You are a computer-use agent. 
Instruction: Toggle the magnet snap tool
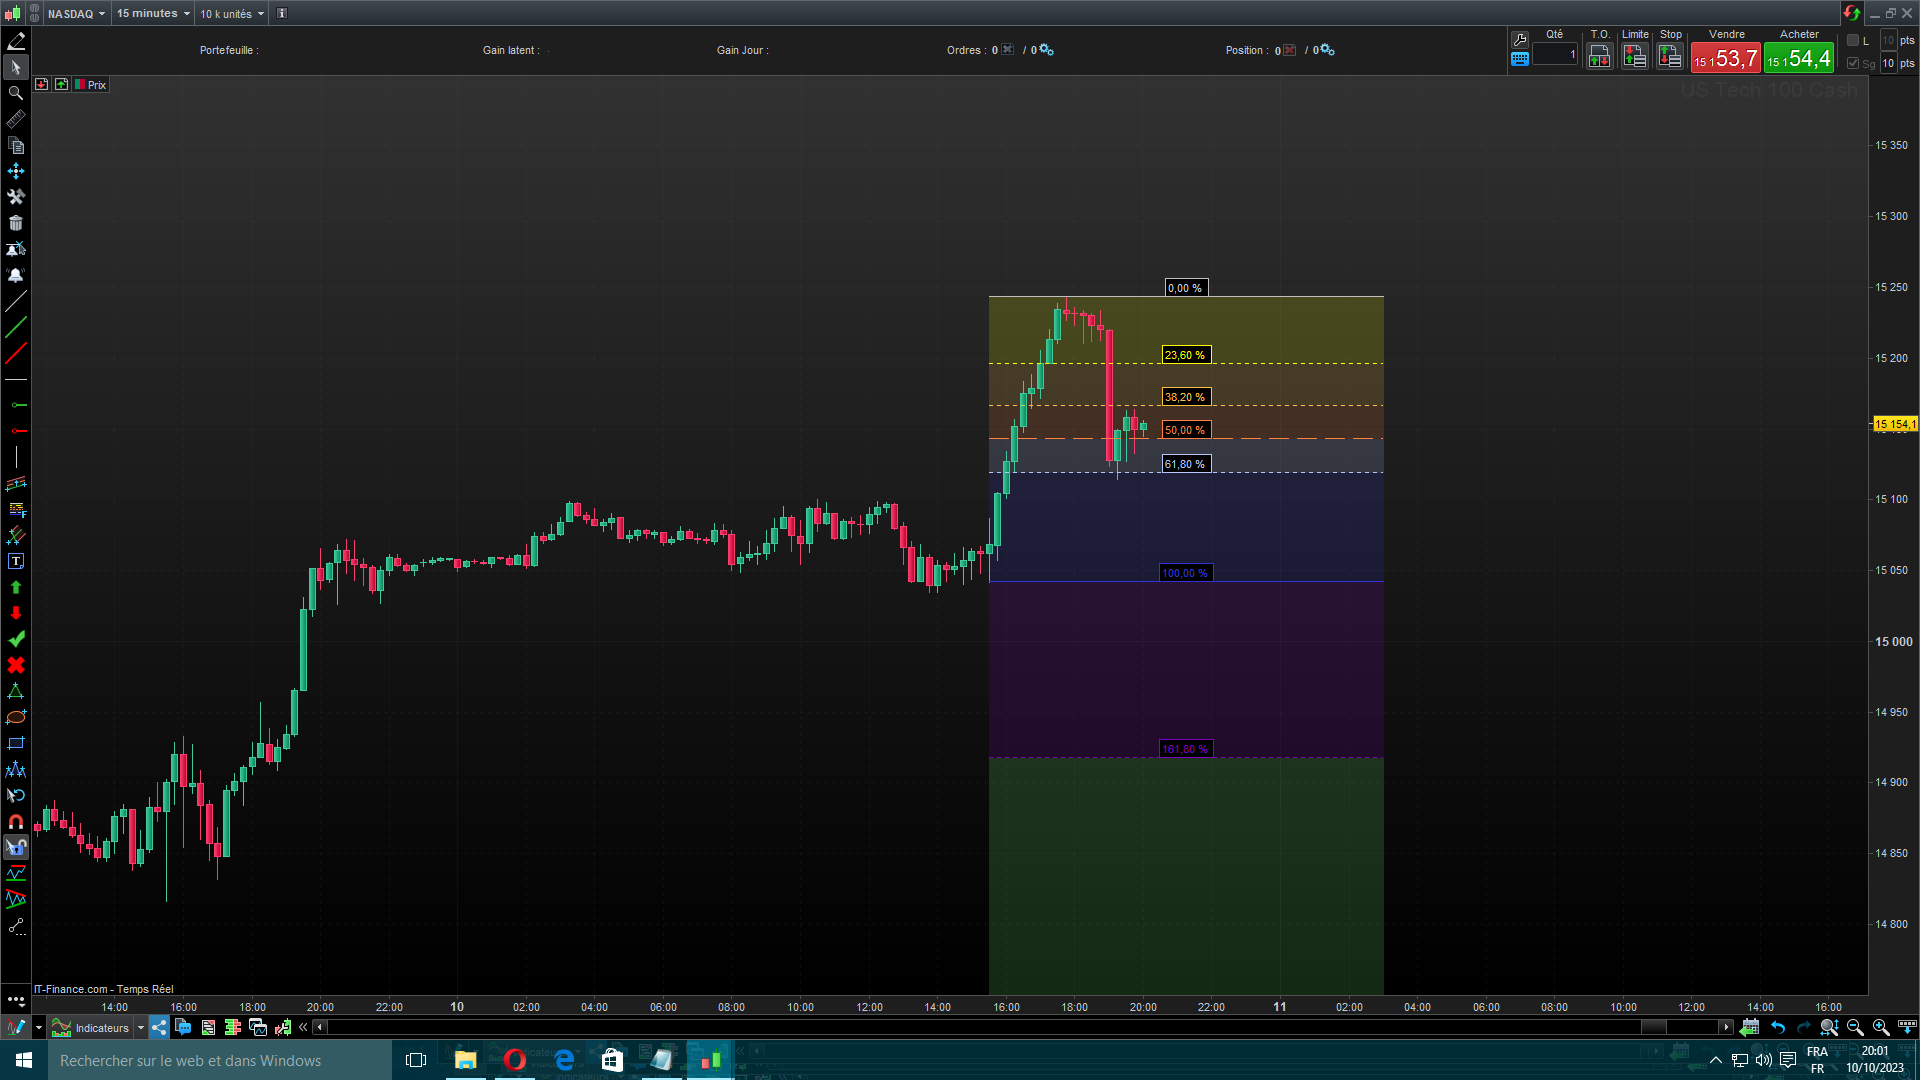[x=16, y=822]
